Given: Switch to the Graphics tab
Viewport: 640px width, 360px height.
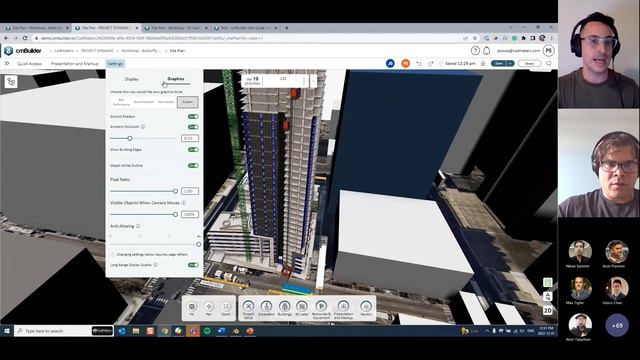Looking at the screenshot, I should 176,79.
